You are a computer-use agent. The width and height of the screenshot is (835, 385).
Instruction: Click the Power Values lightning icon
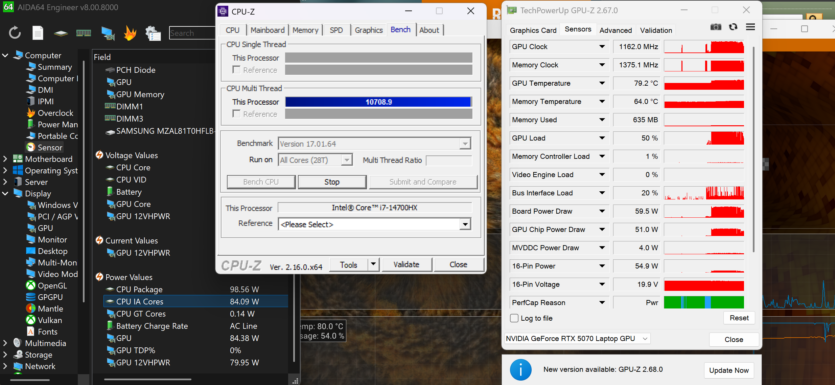click(x=99, y=277)
